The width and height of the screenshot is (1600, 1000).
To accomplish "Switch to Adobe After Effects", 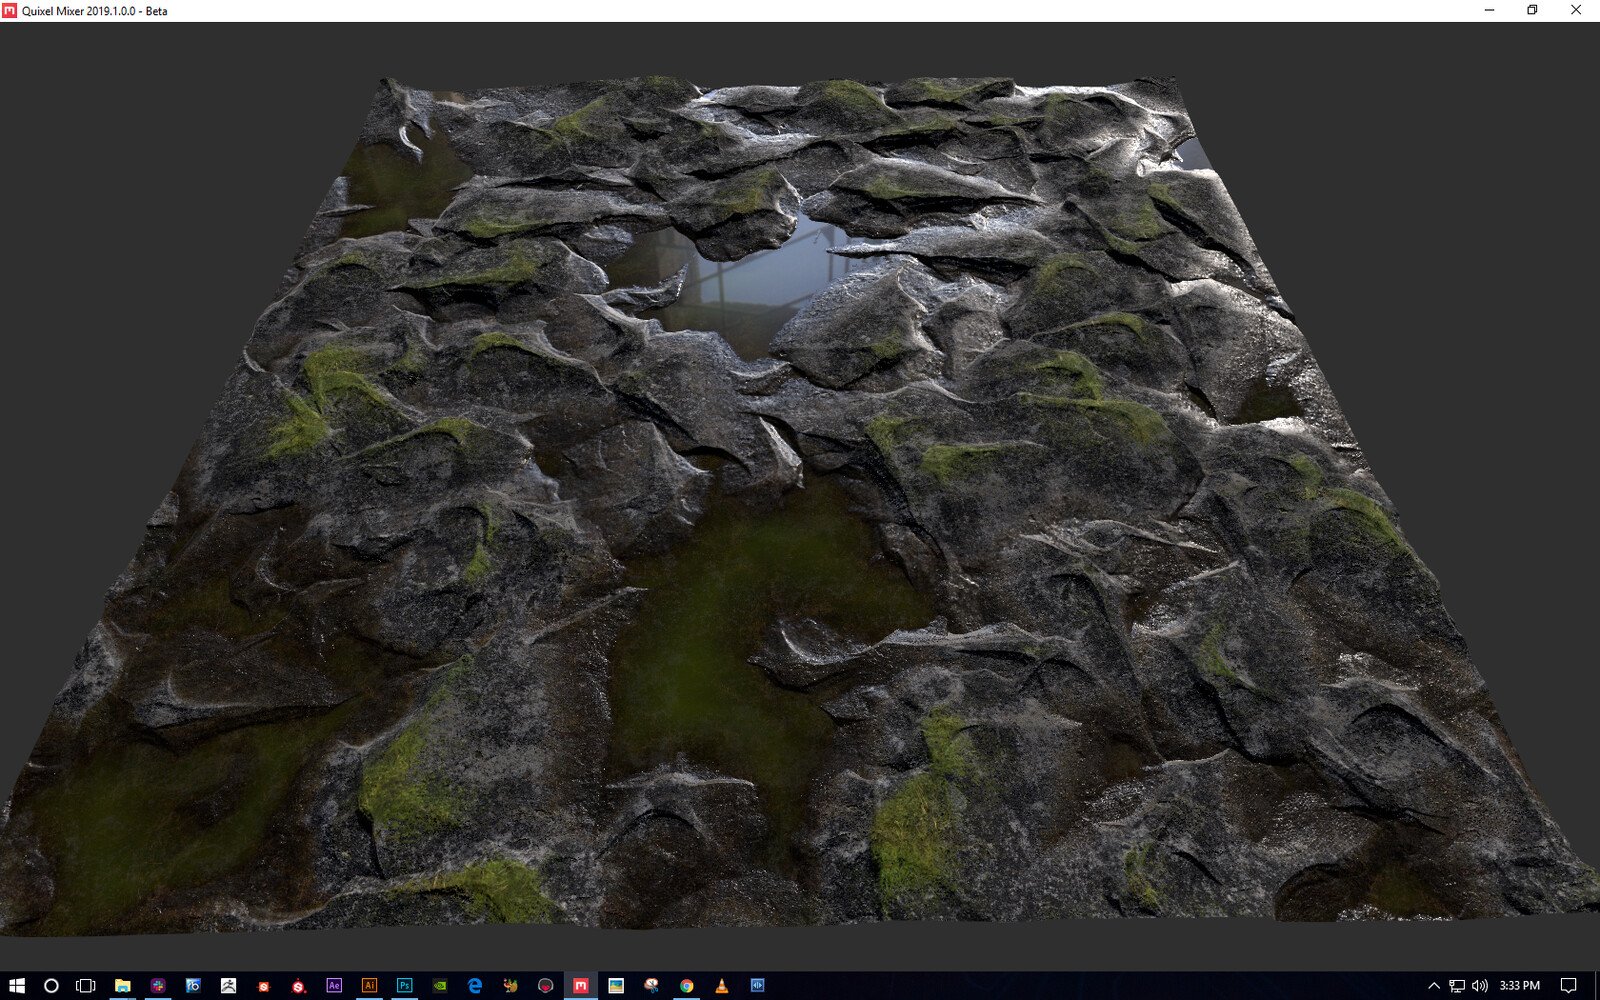I will [x=334, y=985].
